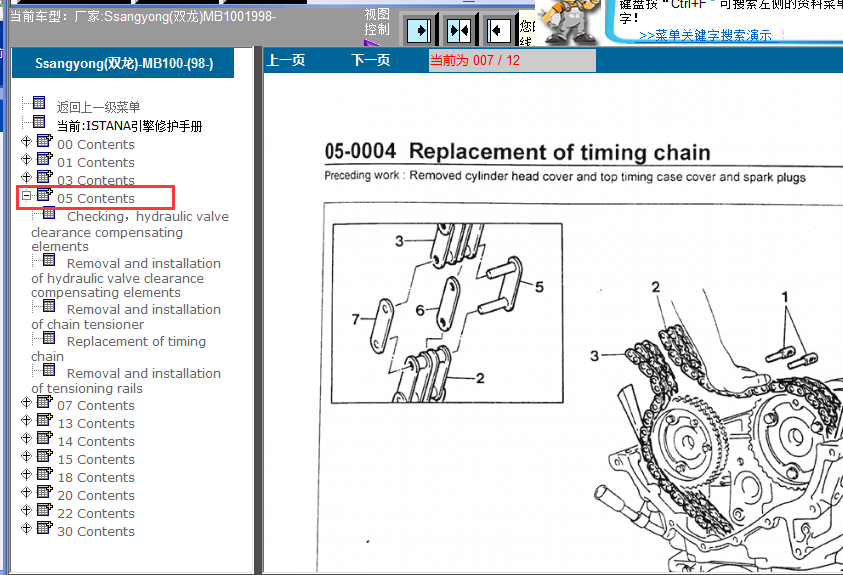Expand the 14 Contents node
Image resolution: width=843 pixels, height=575 pixels.
[x=26, y=438]
